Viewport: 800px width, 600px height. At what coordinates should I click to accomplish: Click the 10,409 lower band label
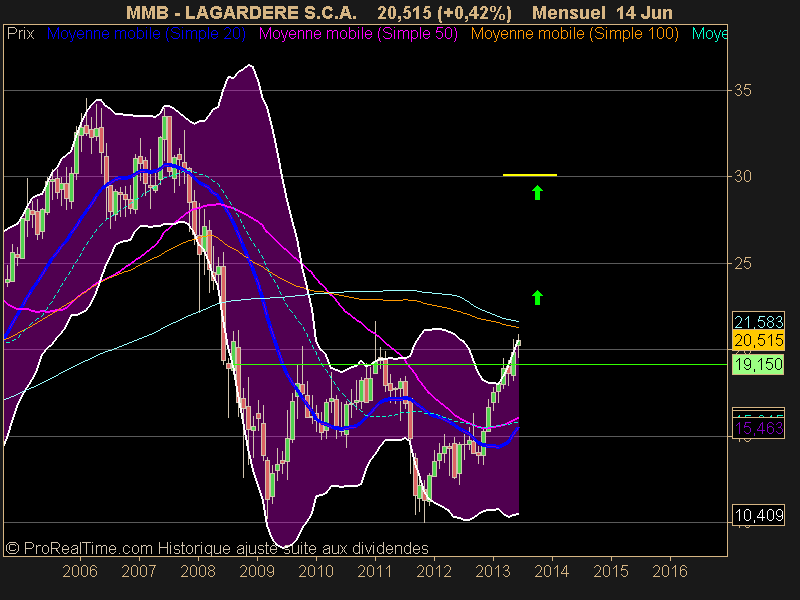tap(758, 515)
